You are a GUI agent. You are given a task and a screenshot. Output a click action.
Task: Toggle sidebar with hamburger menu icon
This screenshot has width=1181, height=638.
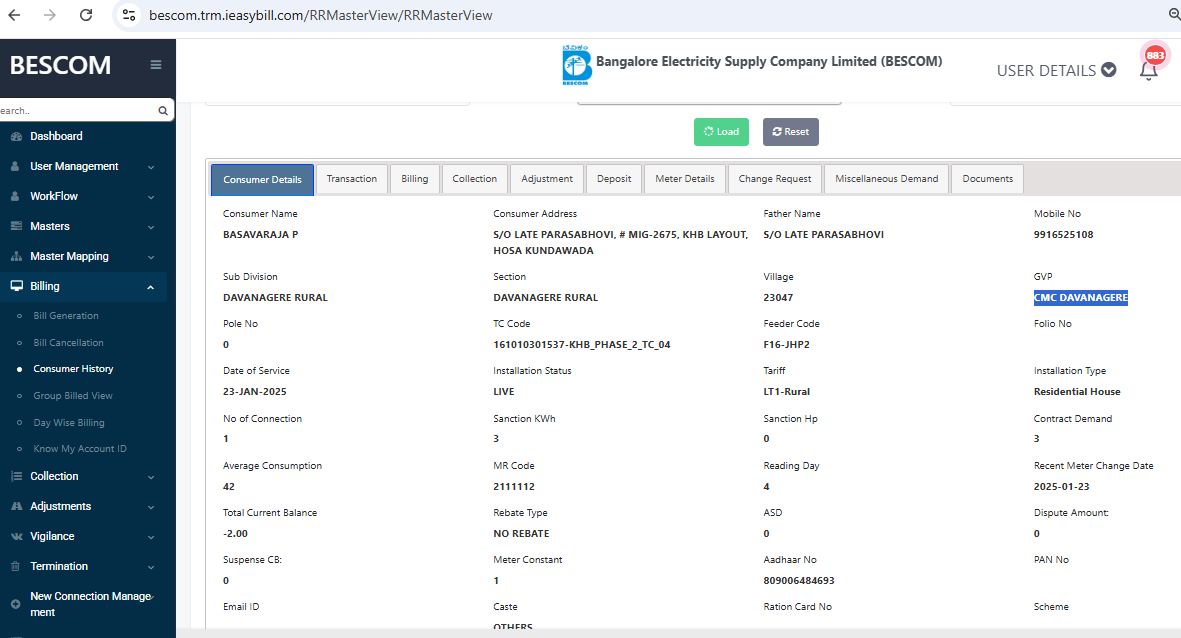click(156, 65)
